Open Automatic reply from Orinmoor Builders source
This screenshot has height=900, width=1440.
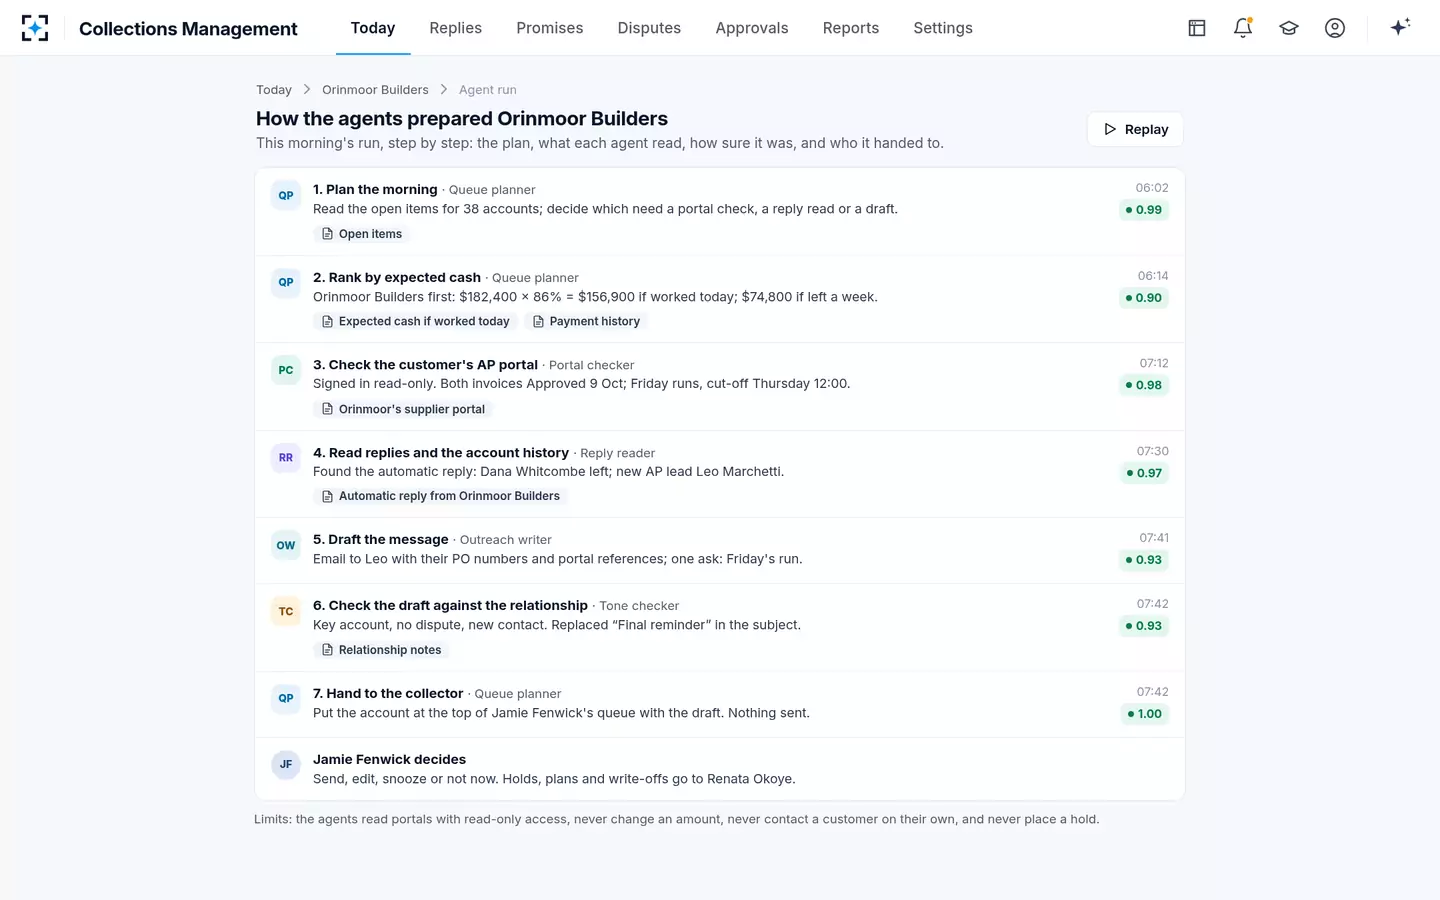tap(441, 496)
